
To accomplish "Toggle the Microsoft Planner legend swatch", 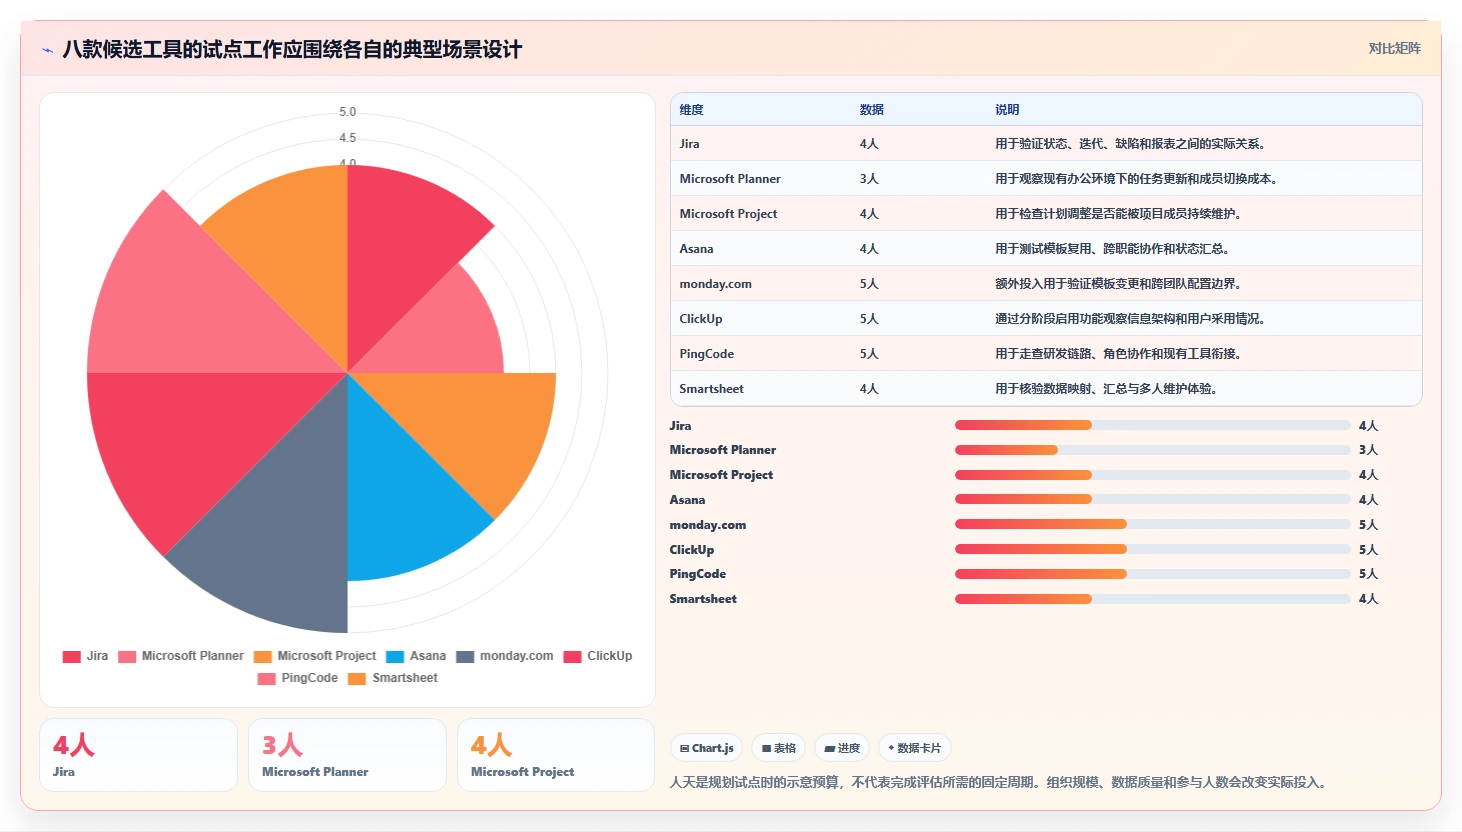I will click(127, 657).
